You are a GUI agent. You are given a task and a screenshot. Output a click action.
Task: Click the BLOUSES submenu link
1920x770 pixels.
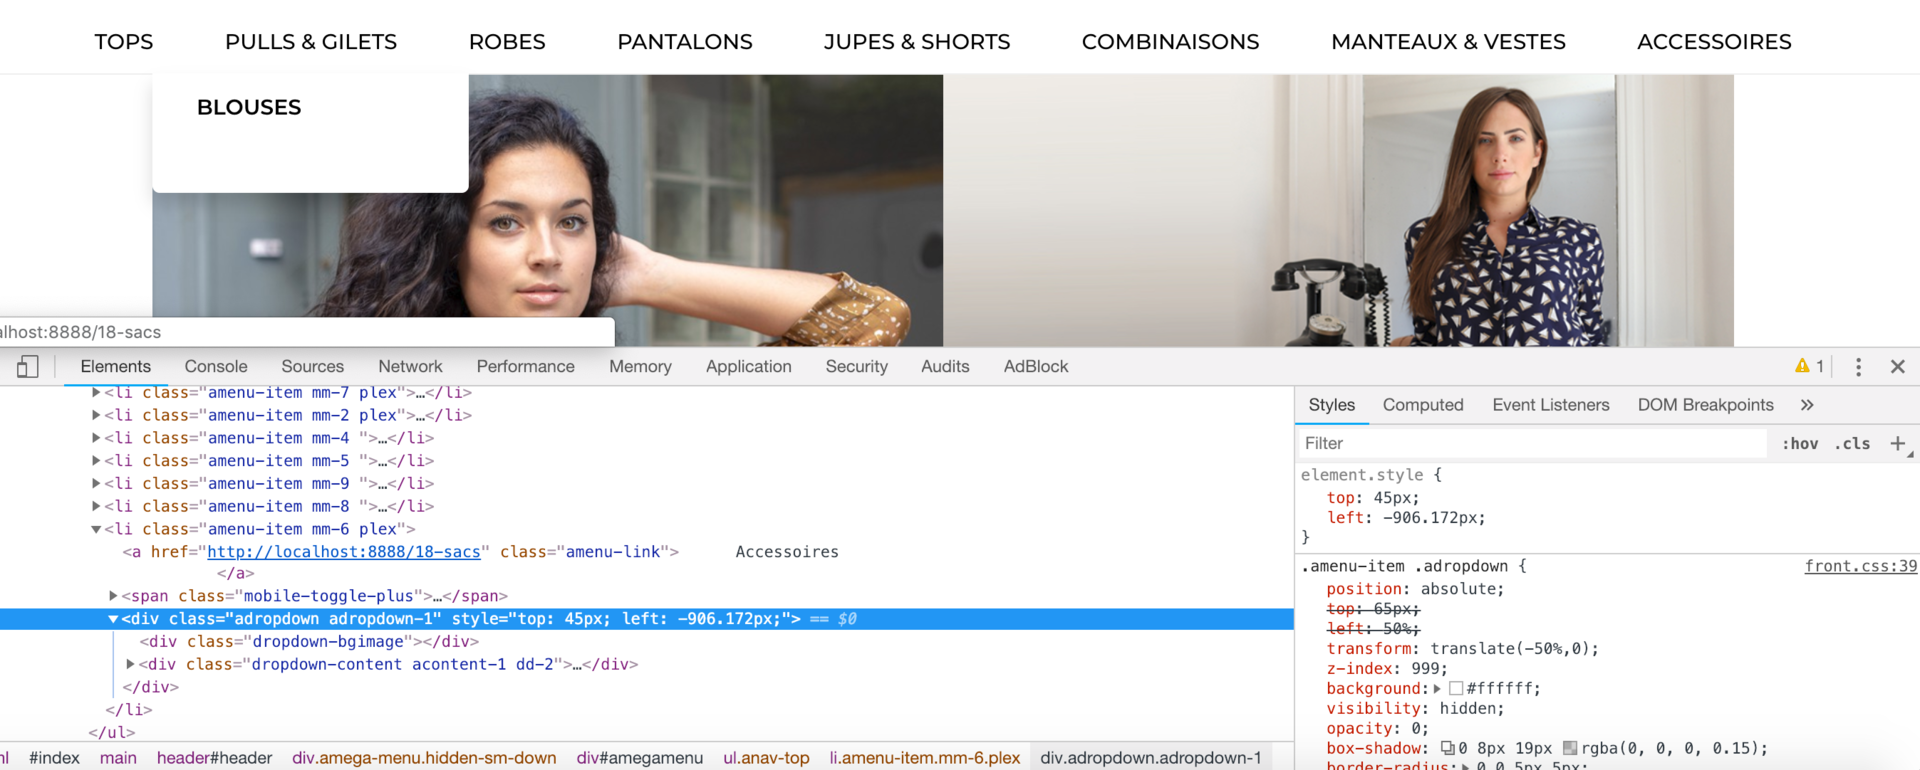(249, 107)
